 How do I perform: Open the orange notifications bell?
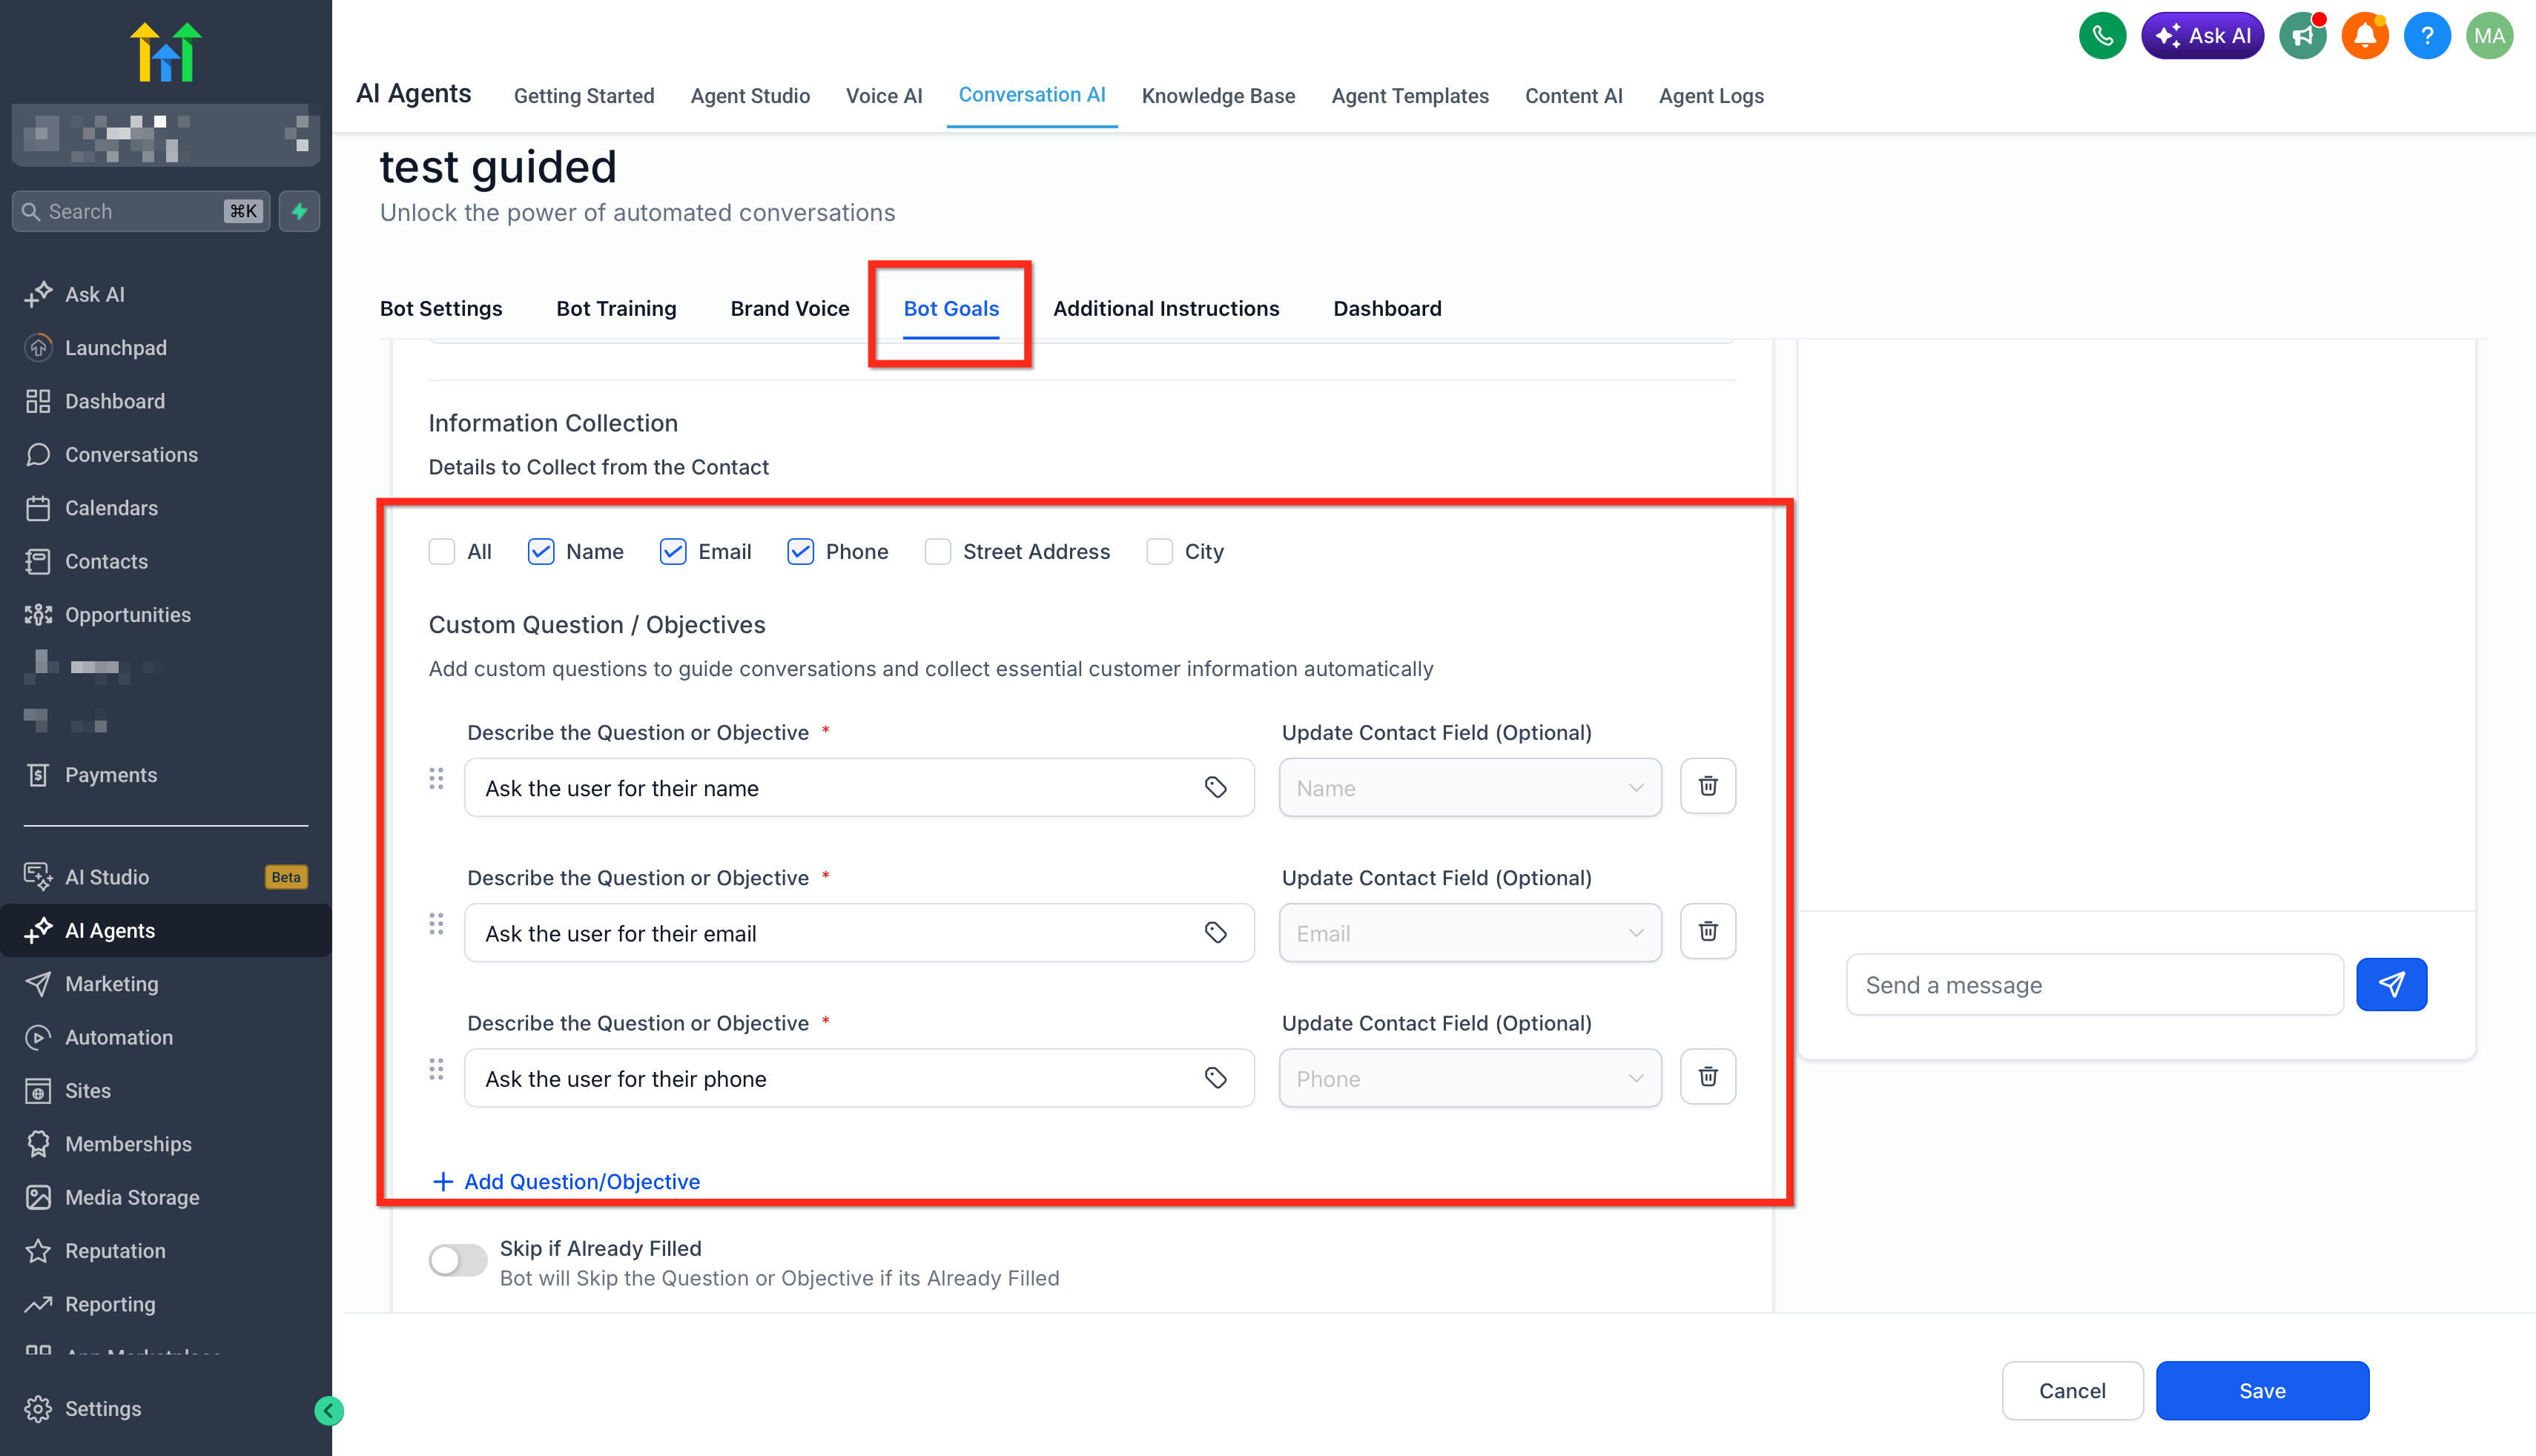coord(2364,36)
